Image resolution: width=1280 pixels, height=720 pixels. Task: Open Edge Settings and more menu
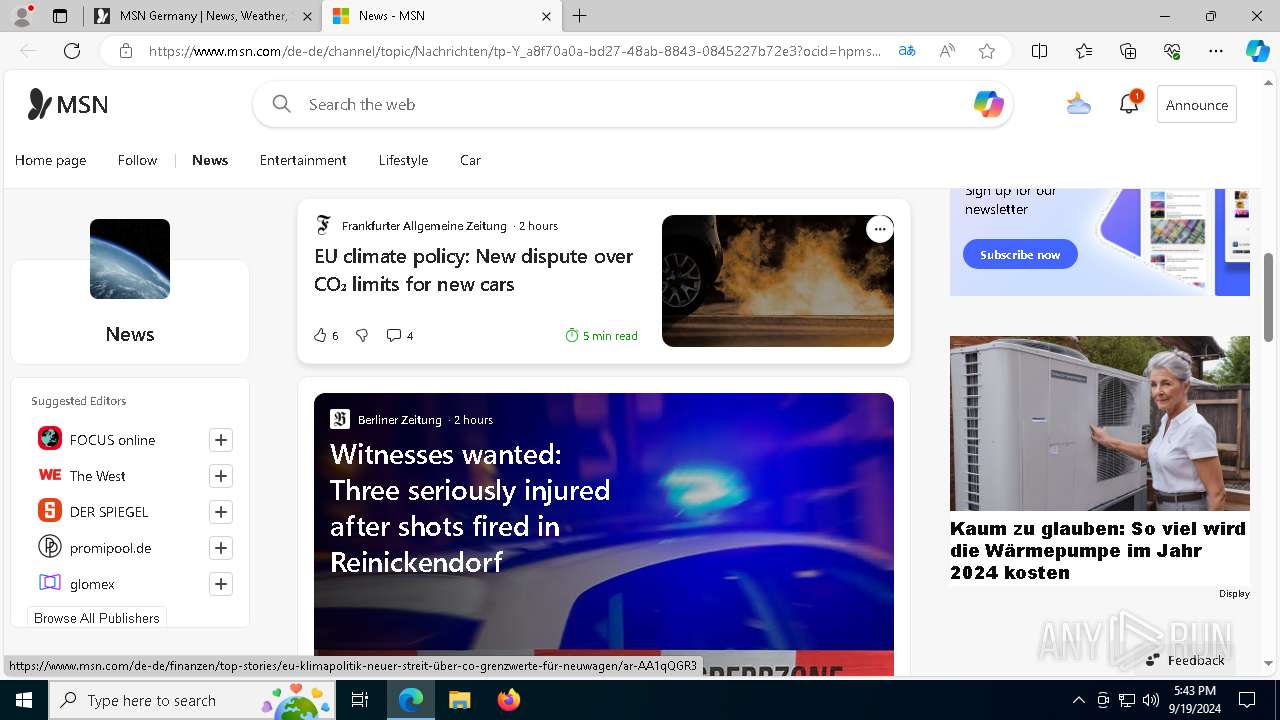point(1216,51)
